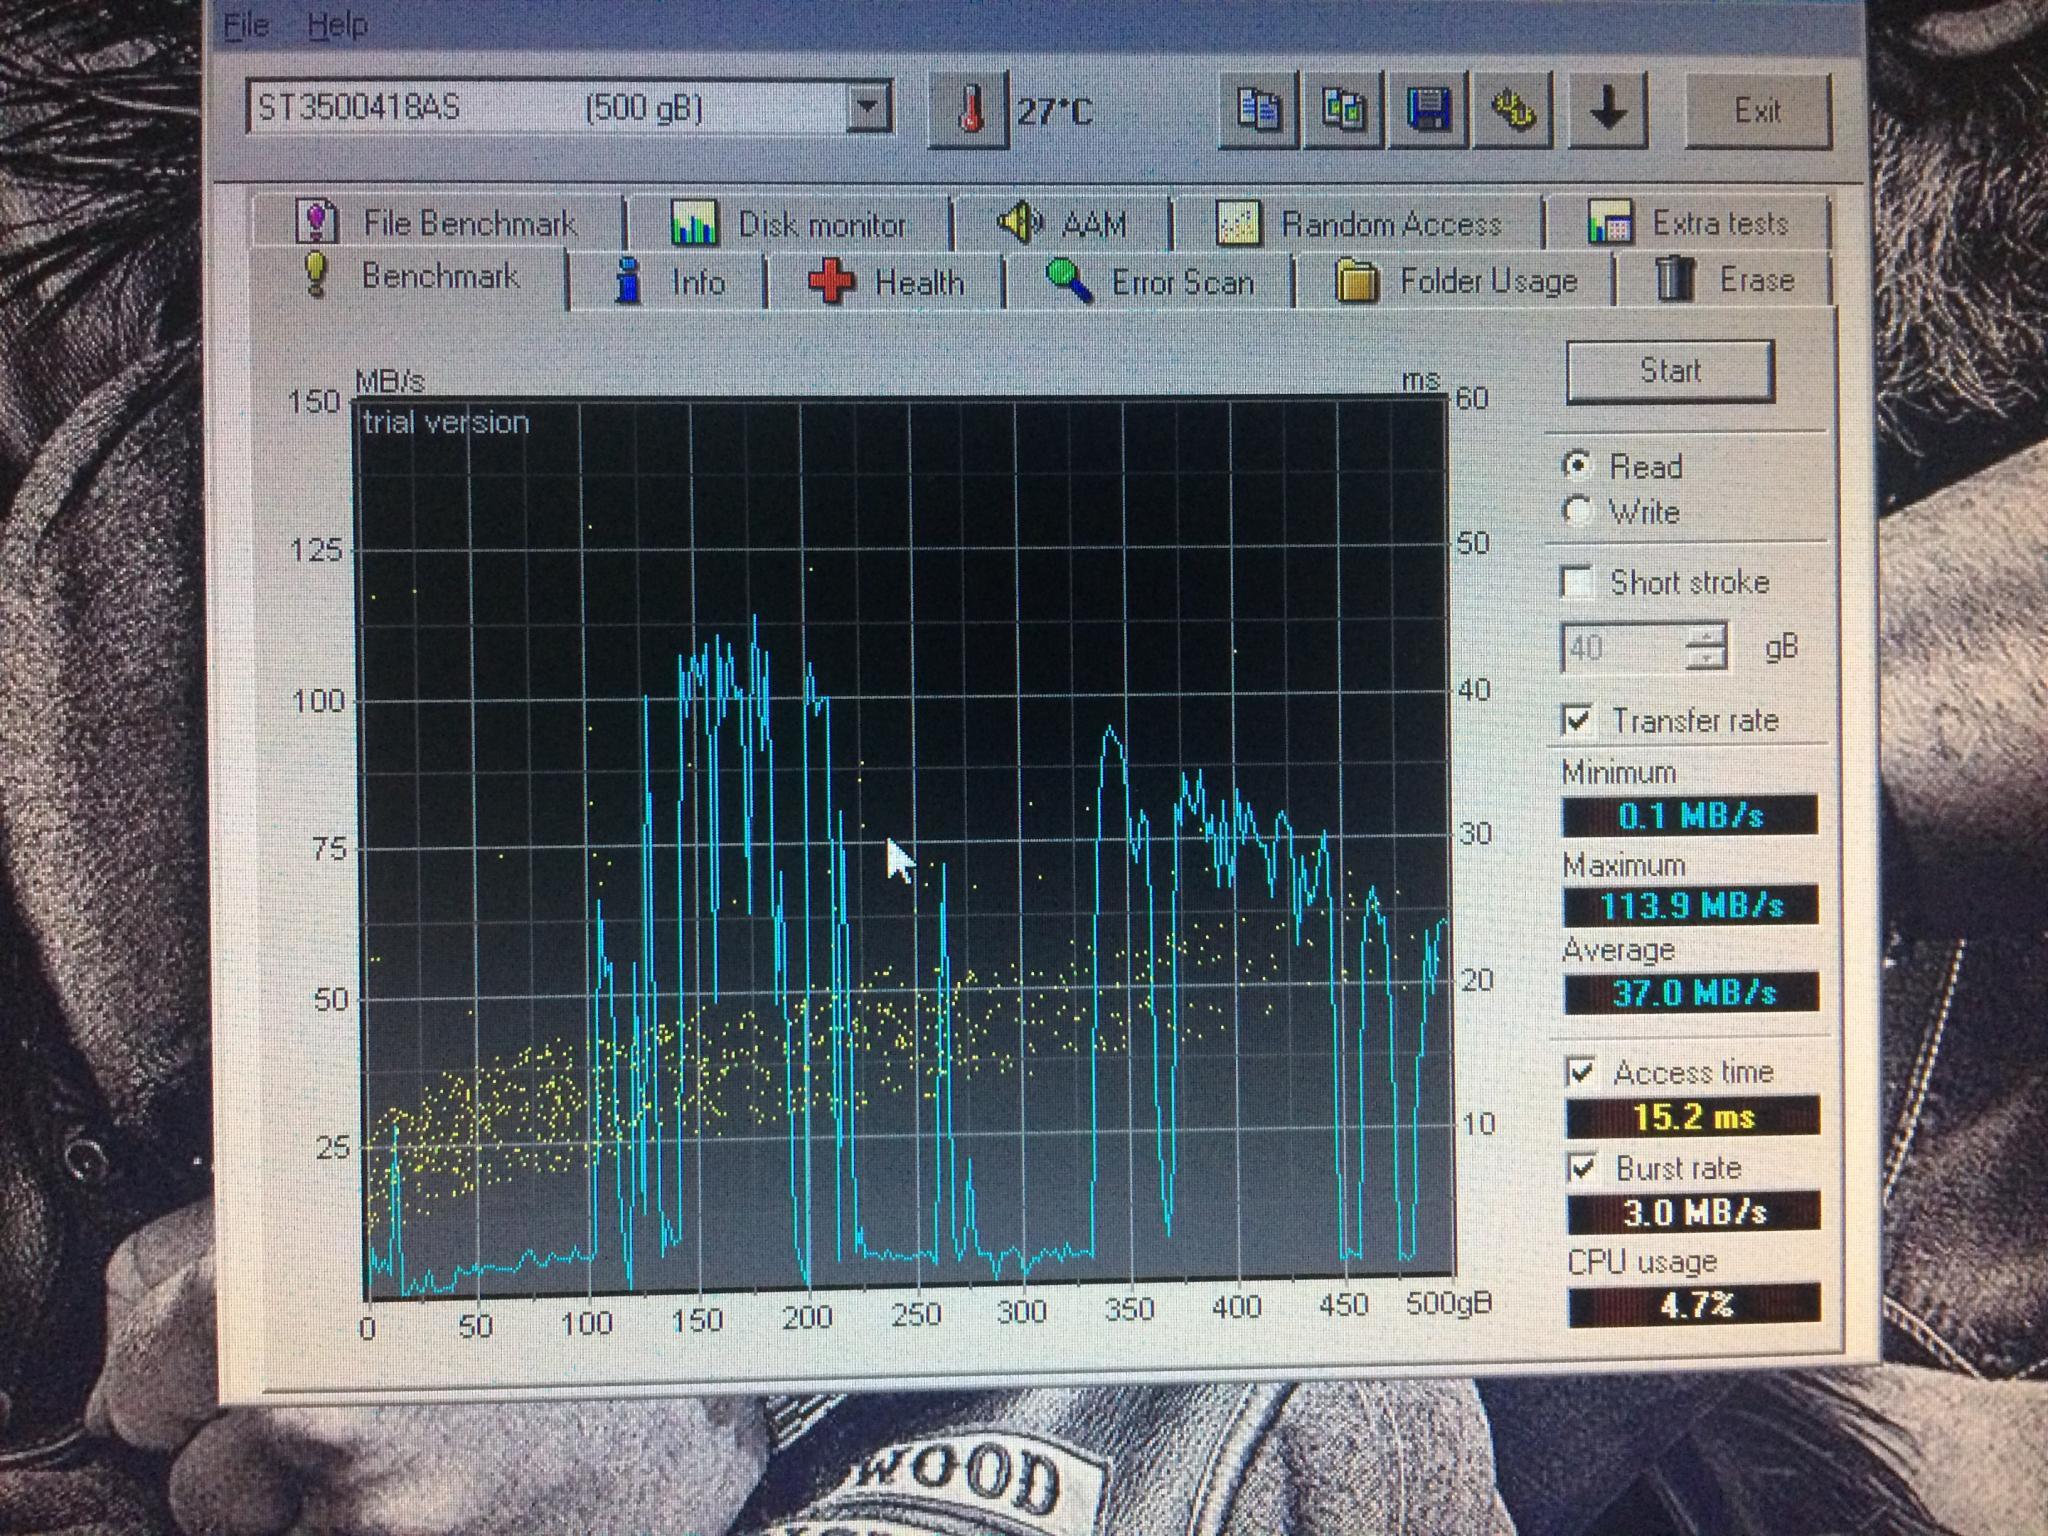Start the benchmark test
This screenshot has height=1536, width=2048.
1670,371
